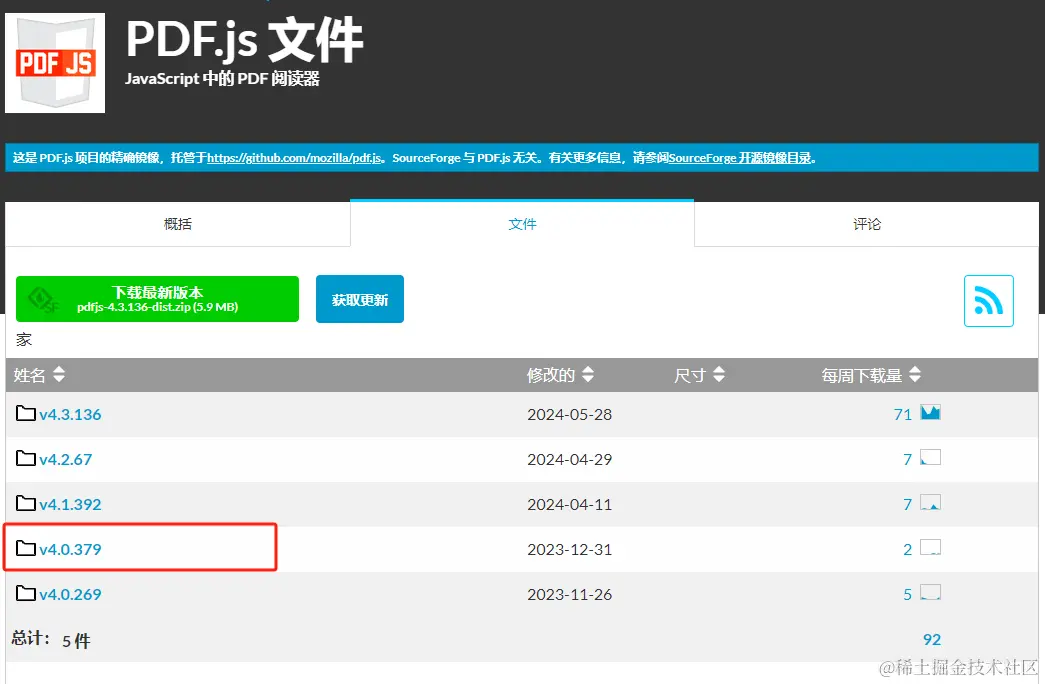
Task: Sort files by the 修改的 column arrows
Action: [x=587, y=374]
